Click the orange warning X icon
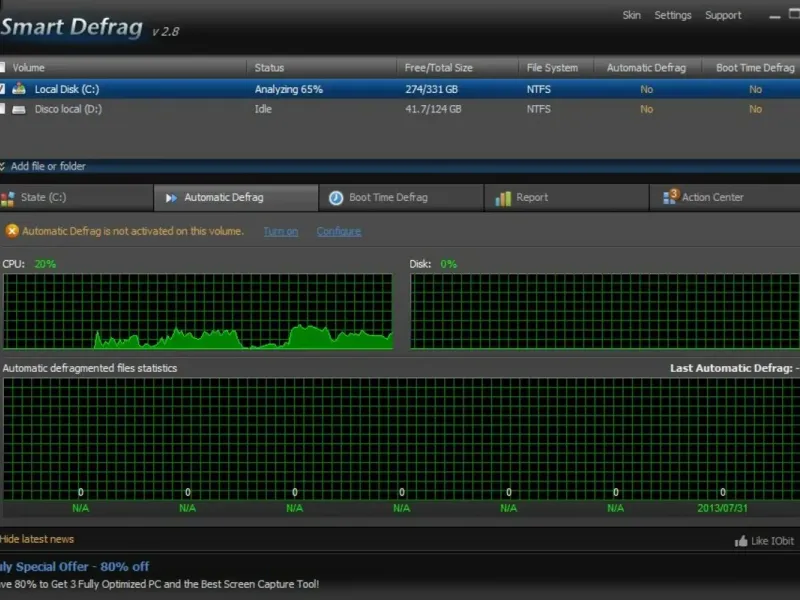Image resolution: width=800 pixels, height=600 pixels. [x=12, y=231]
